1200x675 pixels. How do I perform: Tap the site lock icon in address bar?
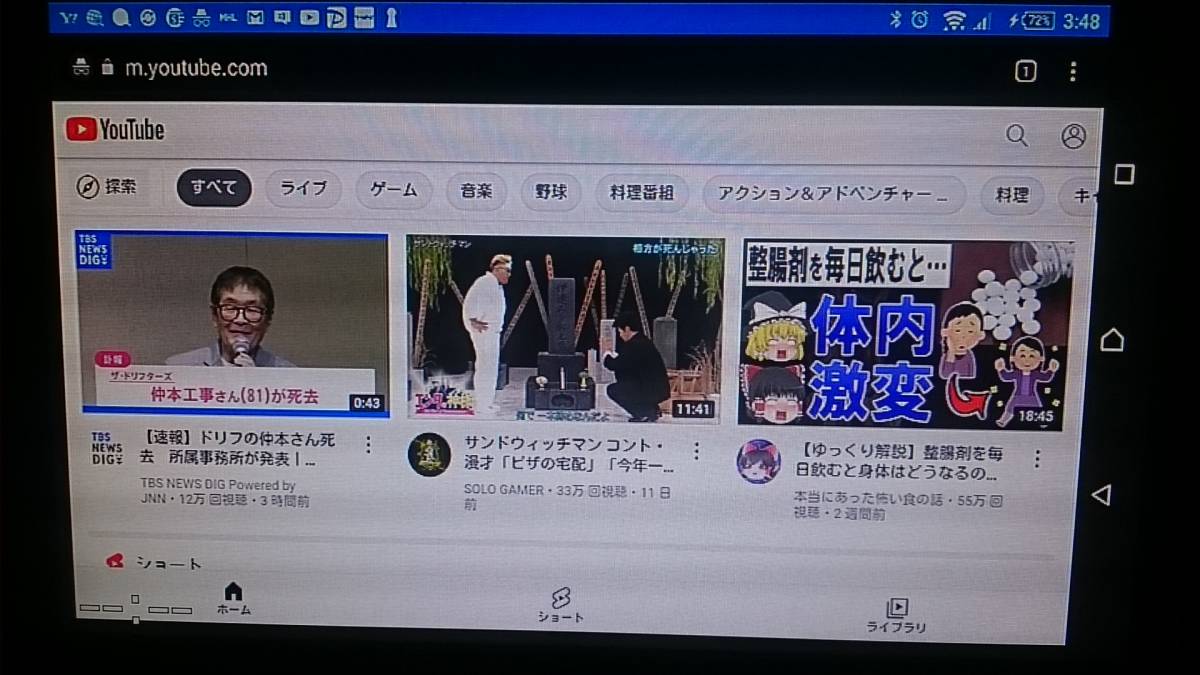click(x=108, y=68)
